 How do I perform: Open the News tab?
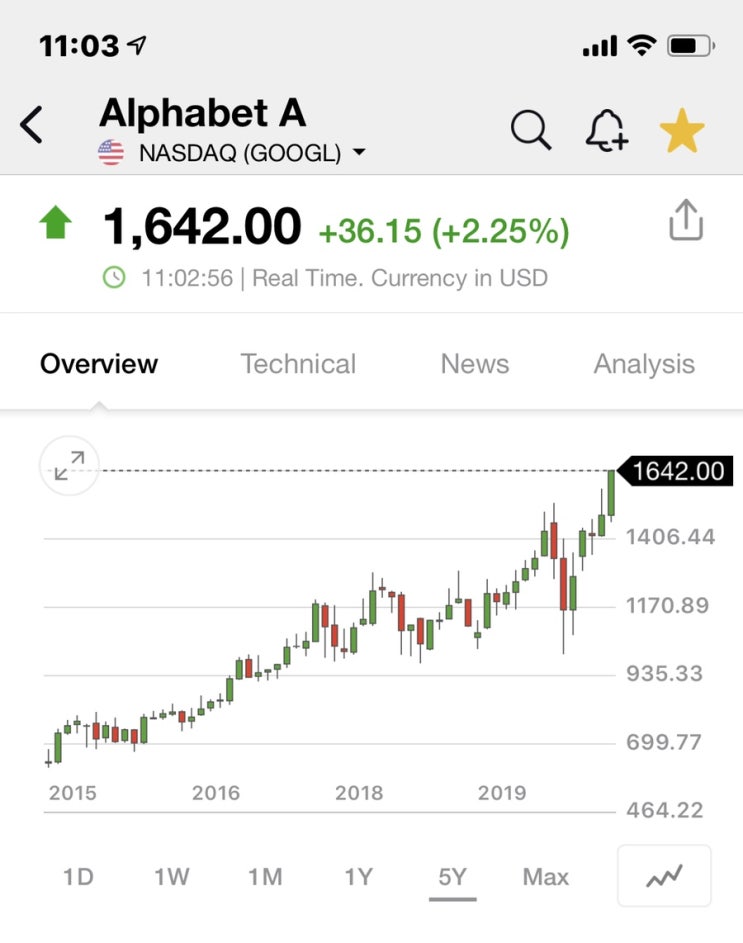[475, 364]
